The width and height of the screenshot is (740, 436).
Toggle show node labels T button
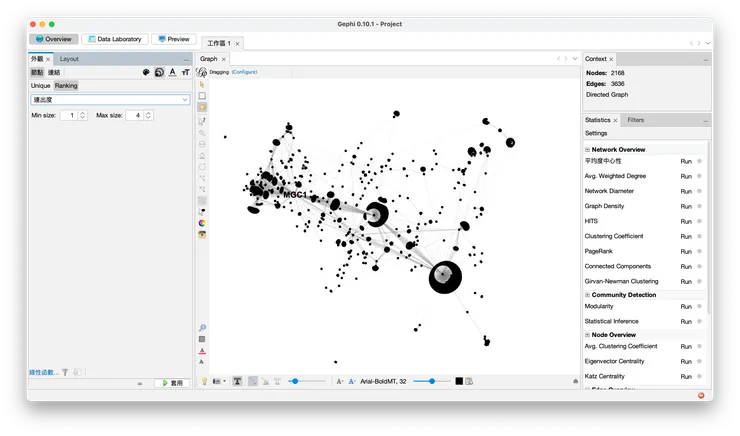point(237,381)
